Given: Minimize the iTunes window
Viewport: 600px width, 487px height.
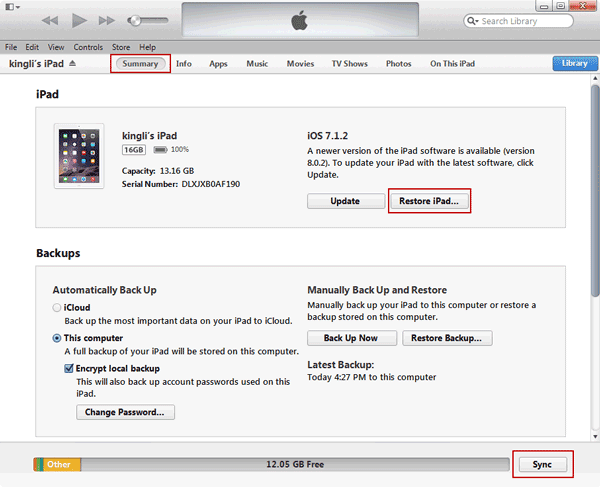Looking at the screenshot, I should 544,6.
